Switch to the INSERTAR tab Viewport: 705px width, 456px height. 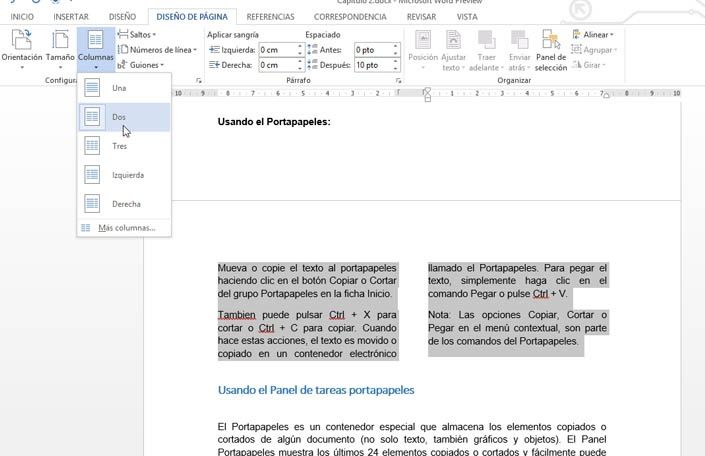coord(70,17)
